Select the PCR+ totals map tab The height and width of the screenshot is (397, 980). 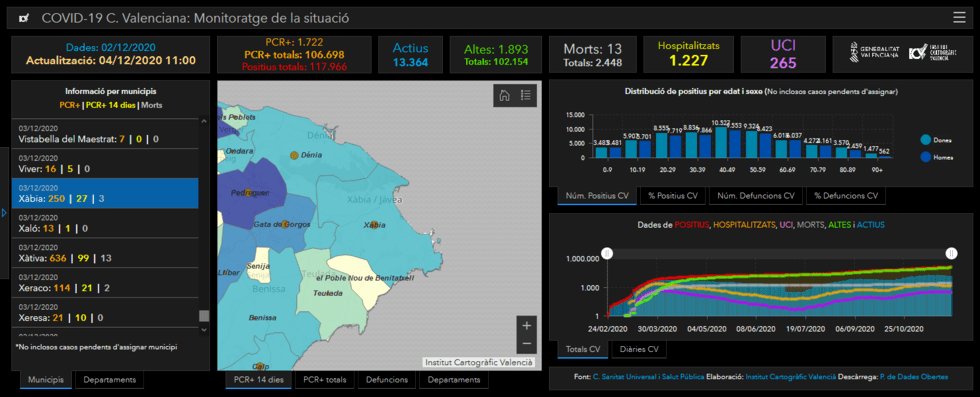click(x=324, y=379)
